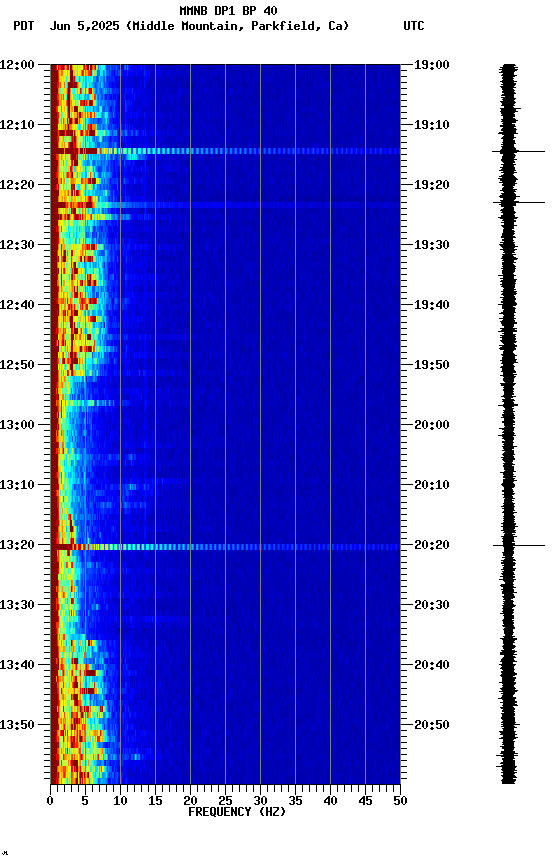Click the '19:10' UTC time label
Image resolution: width=552 pixels, height=864 pixels.
click(x=432, y=125)
